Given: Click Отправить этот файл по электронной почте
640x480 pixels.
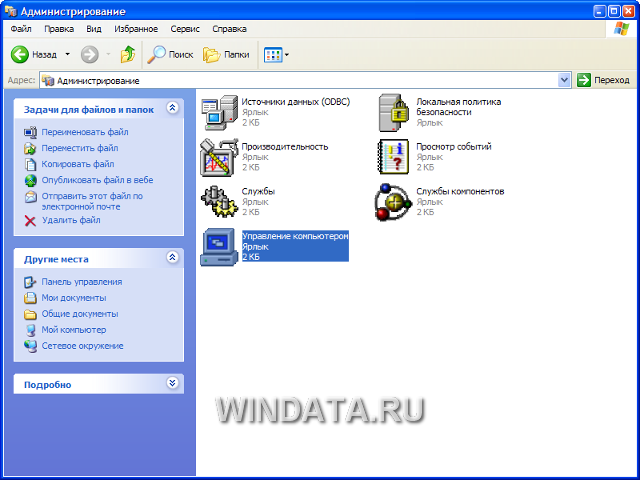Looking at the screenshot, I should tap(92, 201).
